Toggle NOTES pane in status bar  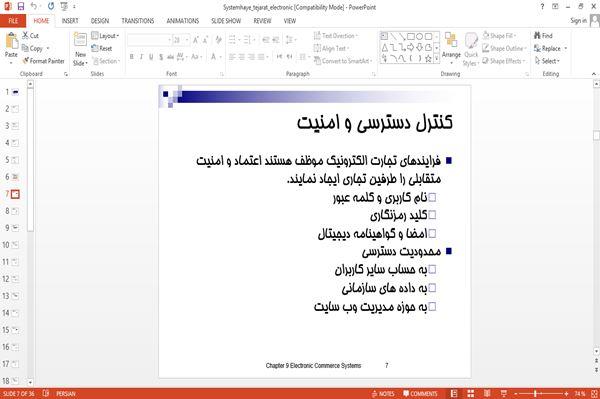tap(383, 394)
